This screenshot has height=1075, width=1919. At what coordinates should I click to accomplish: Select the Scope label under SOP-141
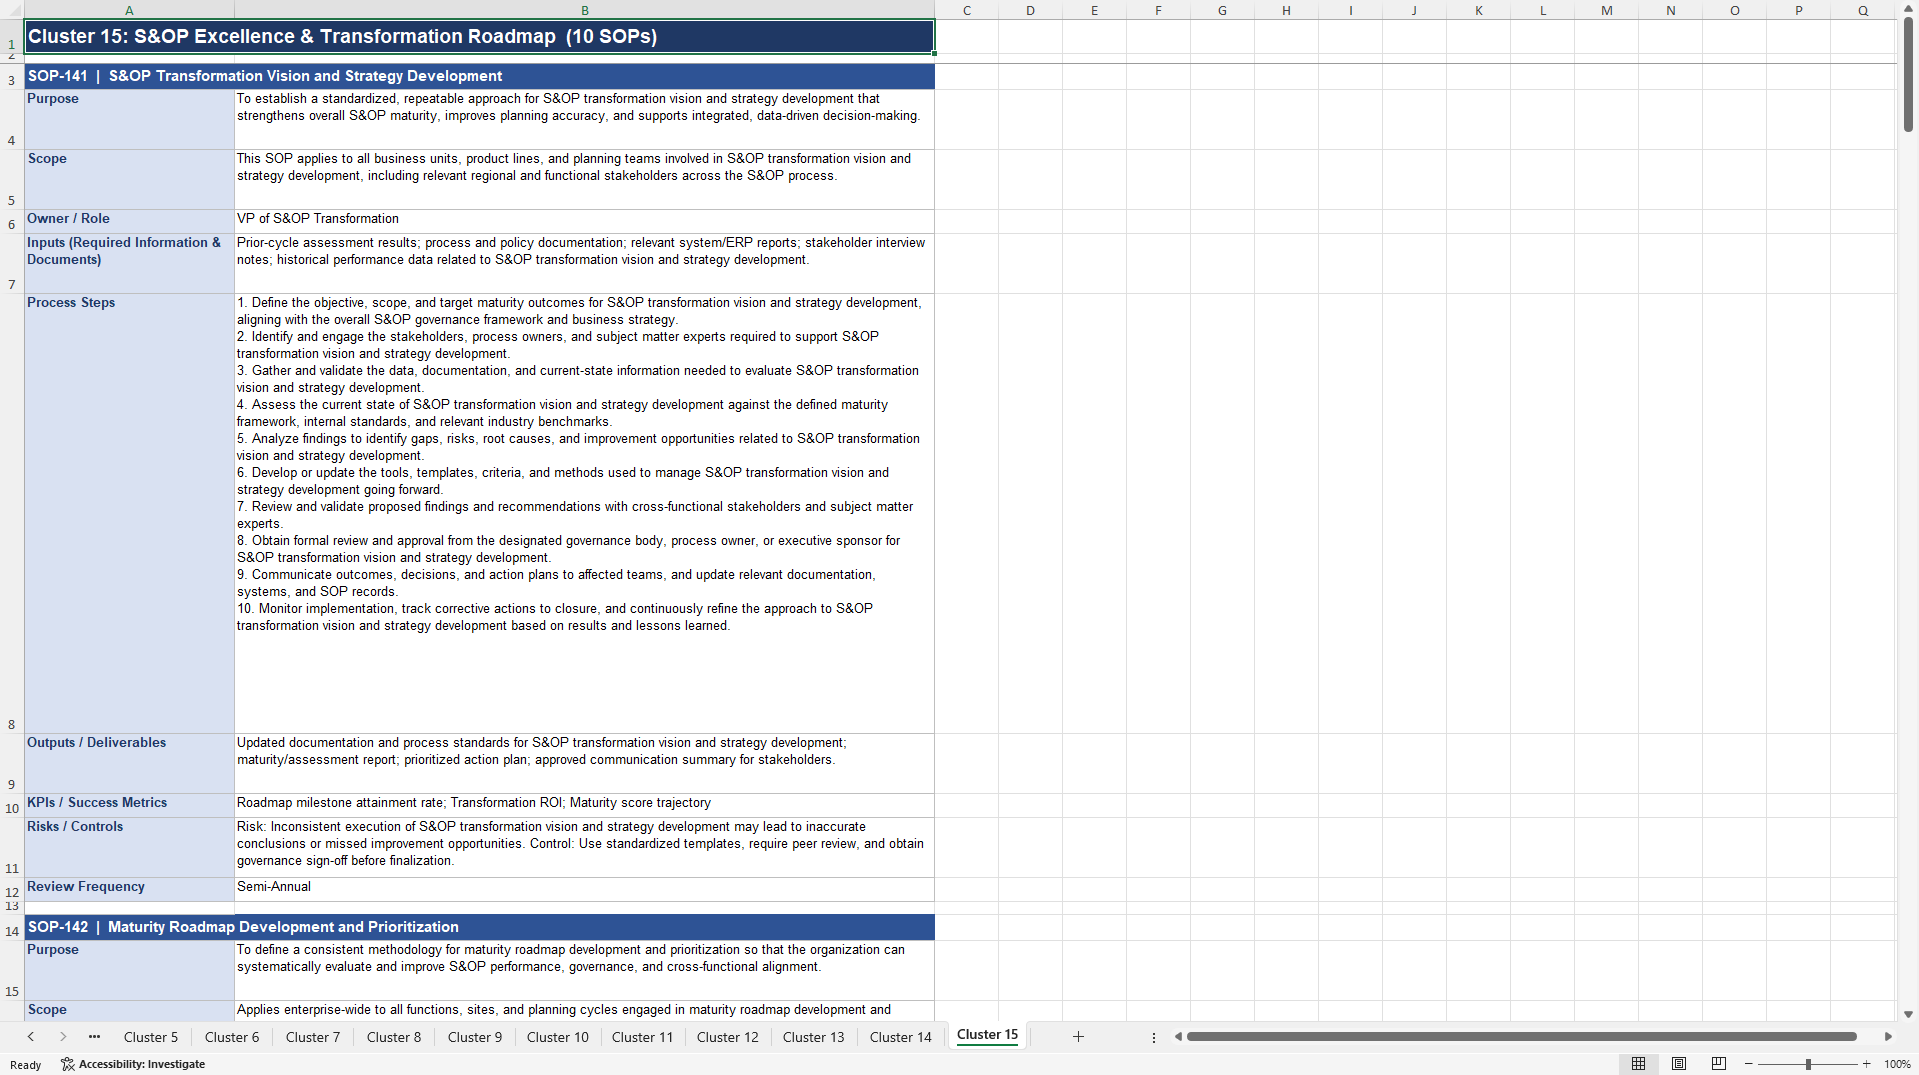pos(129,179)
